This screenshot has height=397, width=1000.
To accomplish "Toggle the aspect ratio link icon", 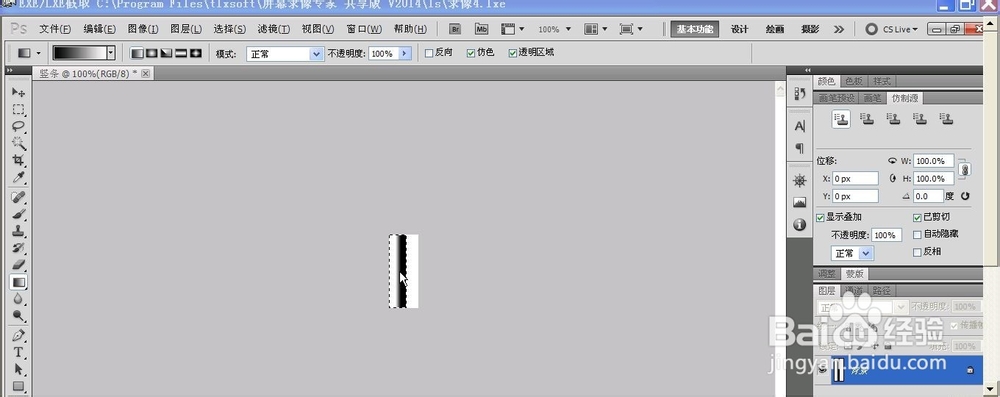I will (965, 170).
